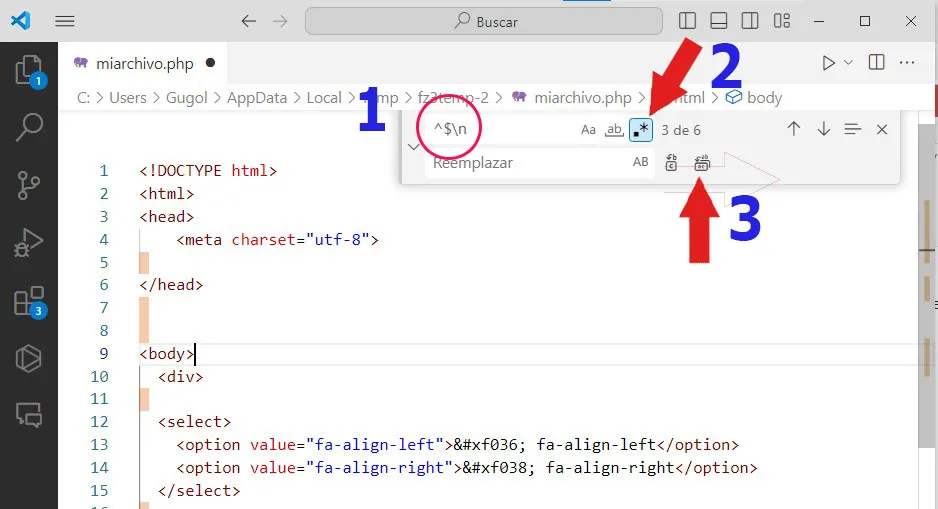Toggle the secondary sidebar layout icon
Screen dimensions: 938x509
tap(750, 21)
